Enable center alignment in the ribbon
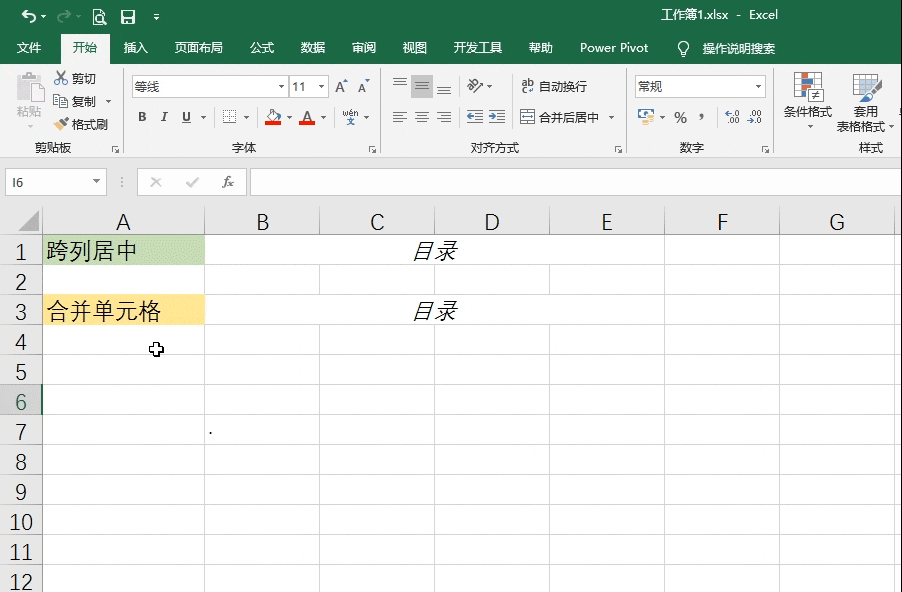902x592 pixels. (x=421, y=117)
